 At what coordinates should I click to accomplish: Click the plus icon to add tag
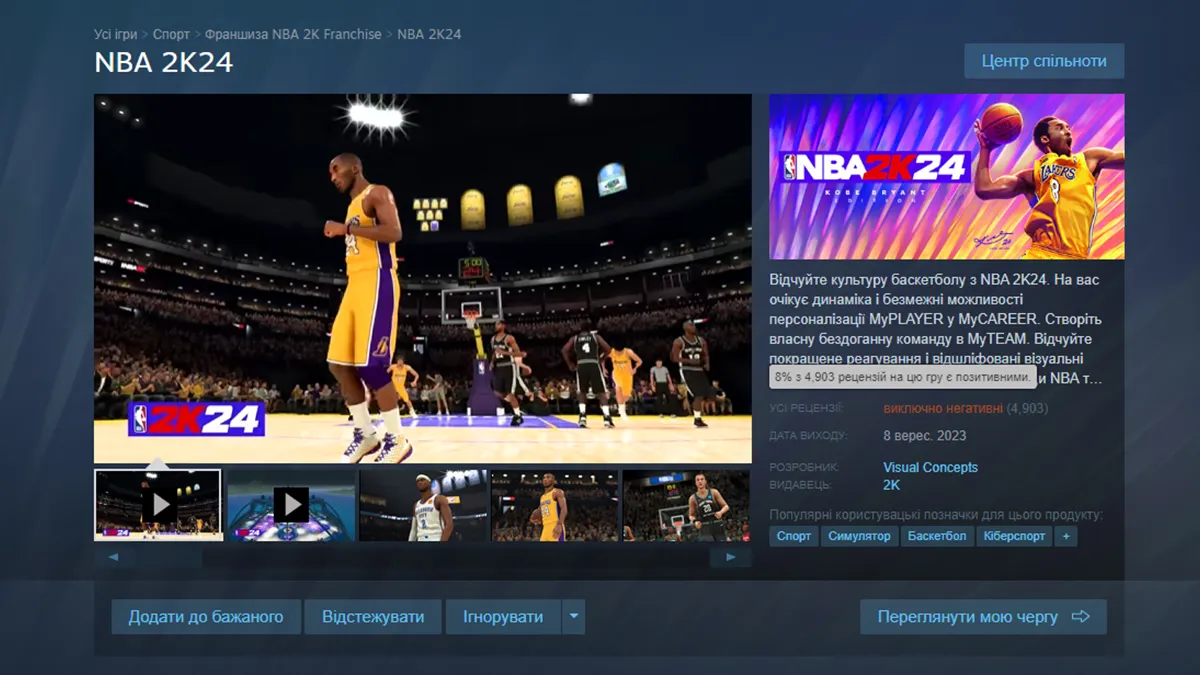click(1066, 537)
